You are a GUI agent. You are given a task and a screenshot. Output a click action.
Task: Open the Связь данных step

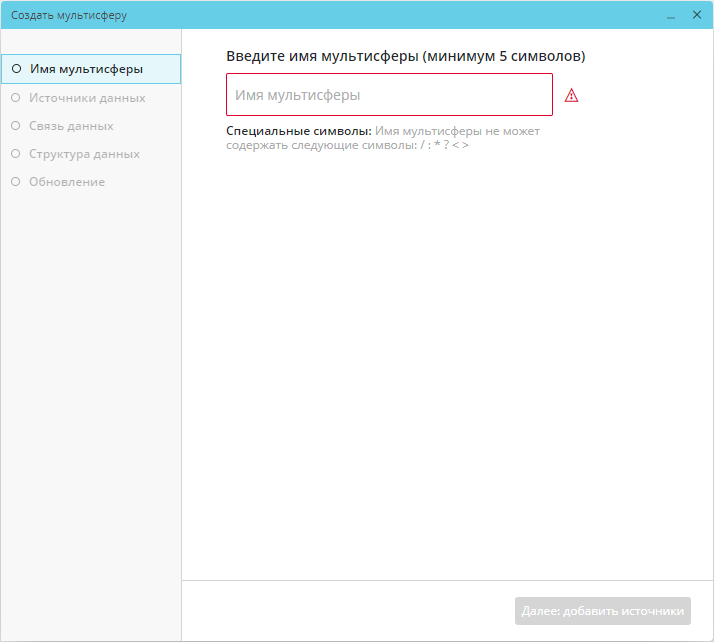[71, 126]
